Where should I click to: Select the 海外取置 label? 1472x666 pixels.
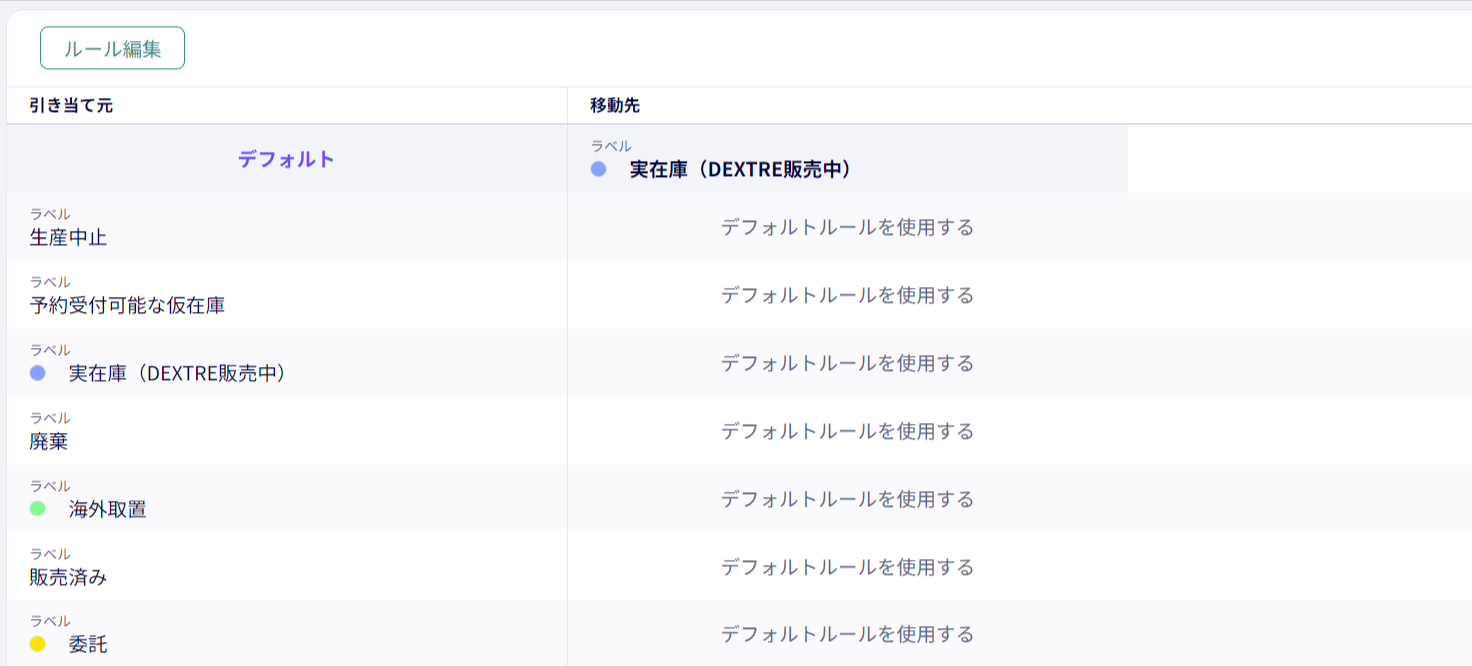(x=107, y=510)
